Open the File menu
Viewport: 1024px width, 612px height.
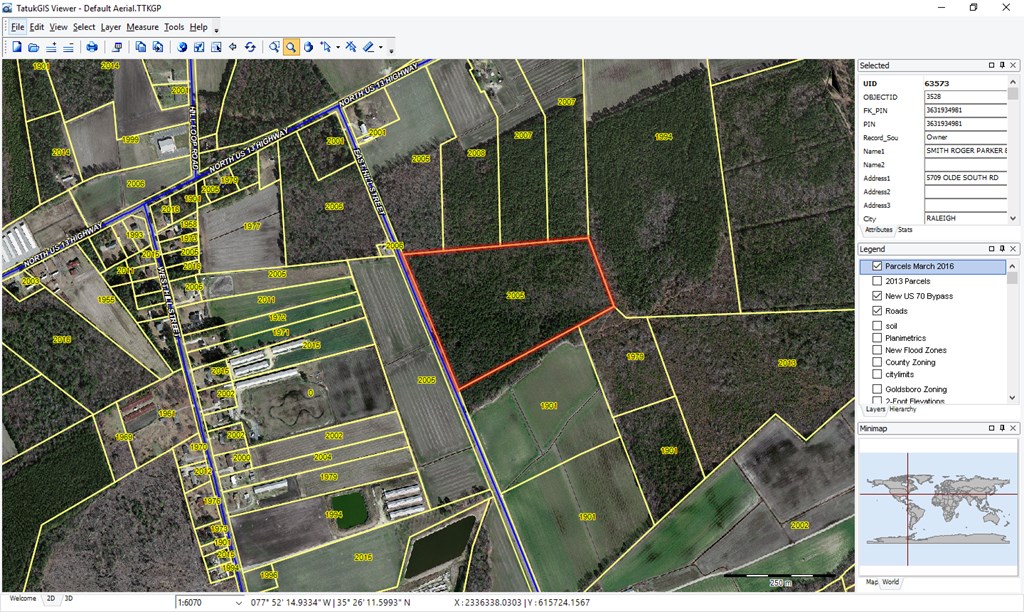coord(18,27)
